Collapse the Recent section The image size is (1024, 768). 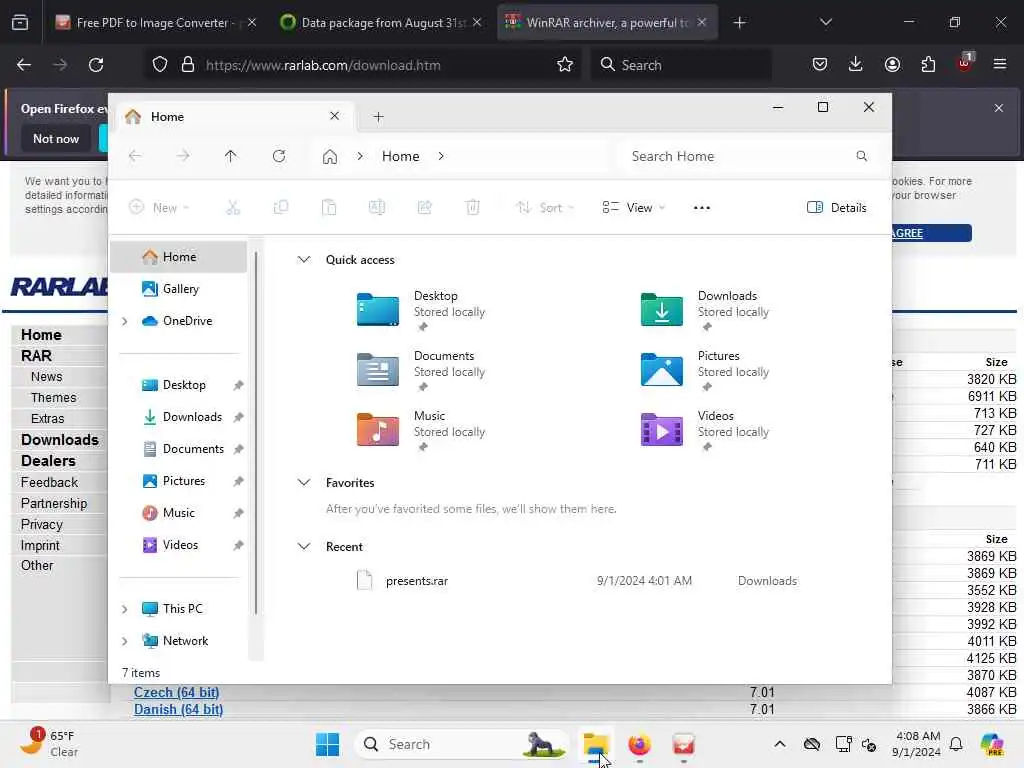tap(304, 546)
